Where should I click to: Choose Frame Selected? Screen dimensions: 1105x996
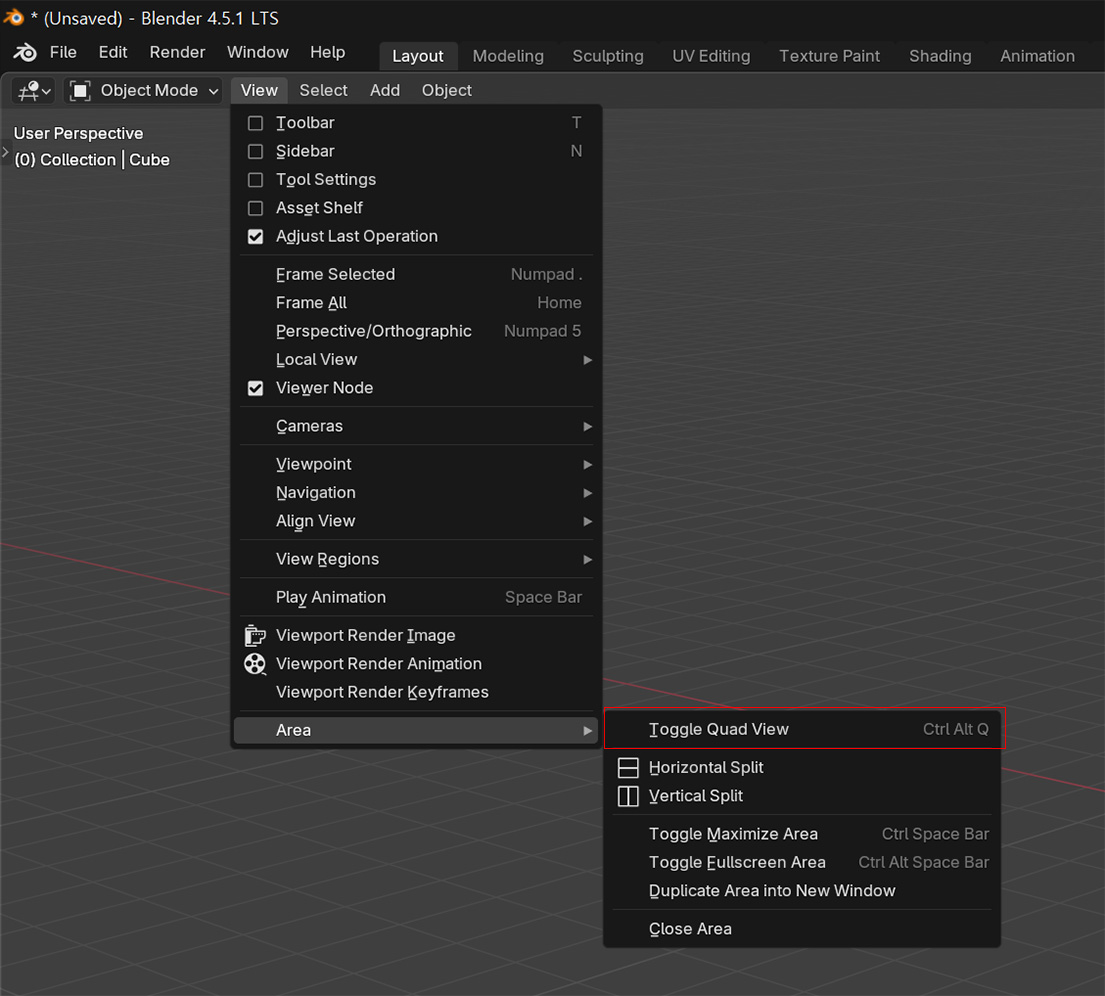tap(416, 274)
